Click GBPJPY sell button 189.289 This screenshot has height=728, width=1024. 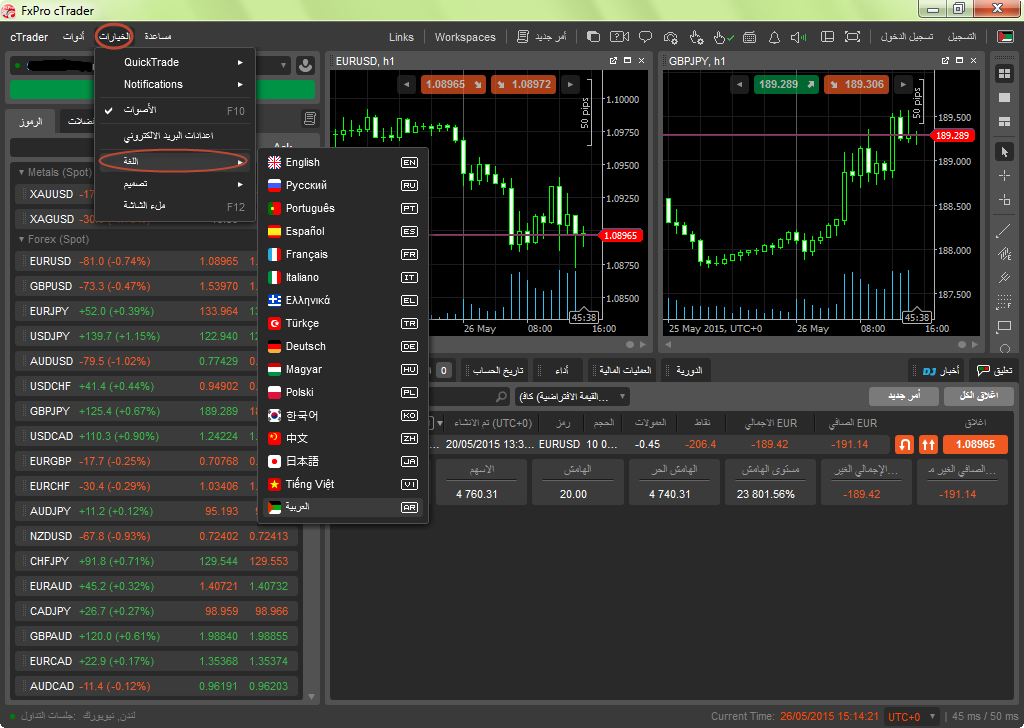coord(786,84)
